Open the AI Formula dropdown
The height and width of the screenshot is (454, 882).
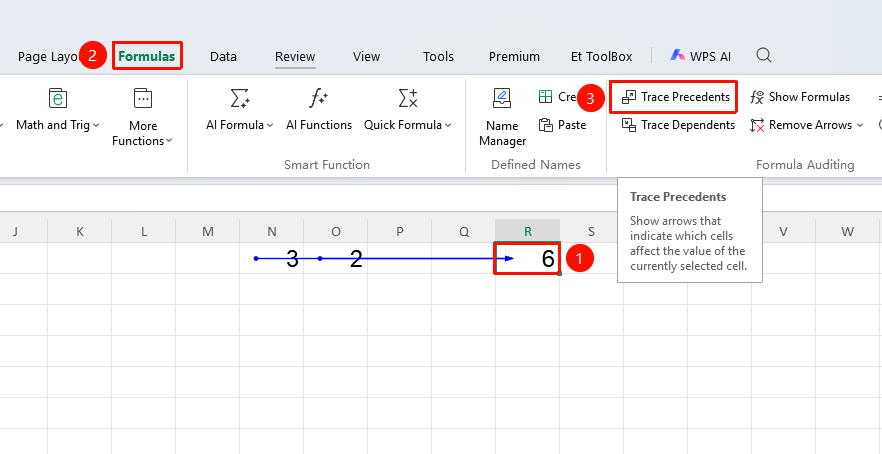(270, 125)
